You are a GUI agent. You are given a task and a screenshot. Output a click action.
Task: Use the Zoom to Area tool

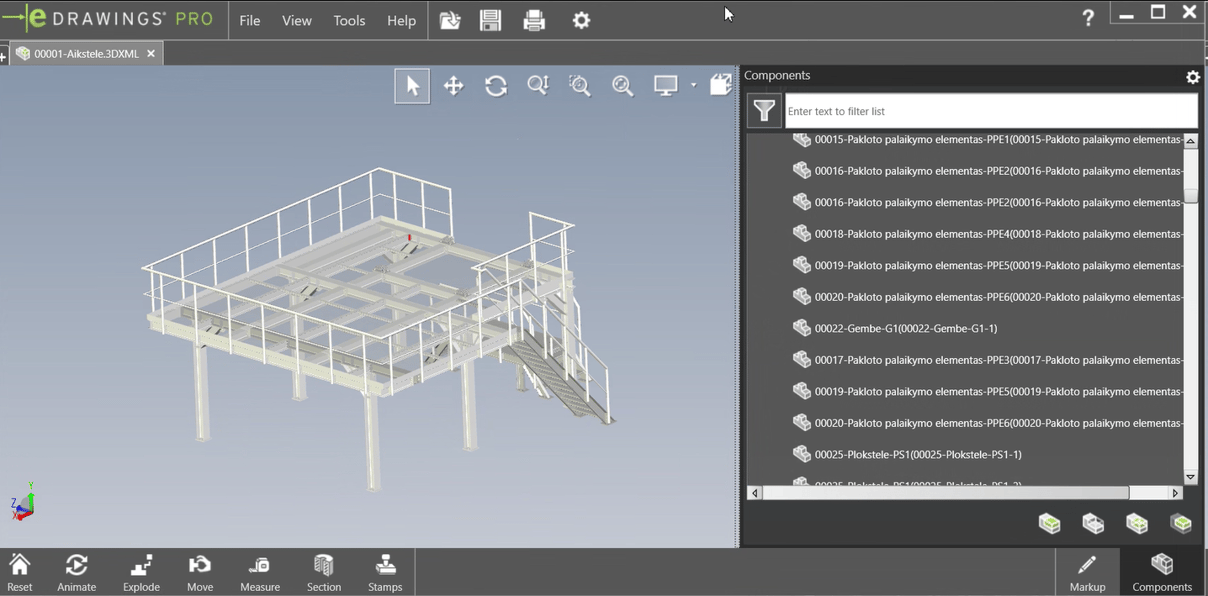(580, 85)
